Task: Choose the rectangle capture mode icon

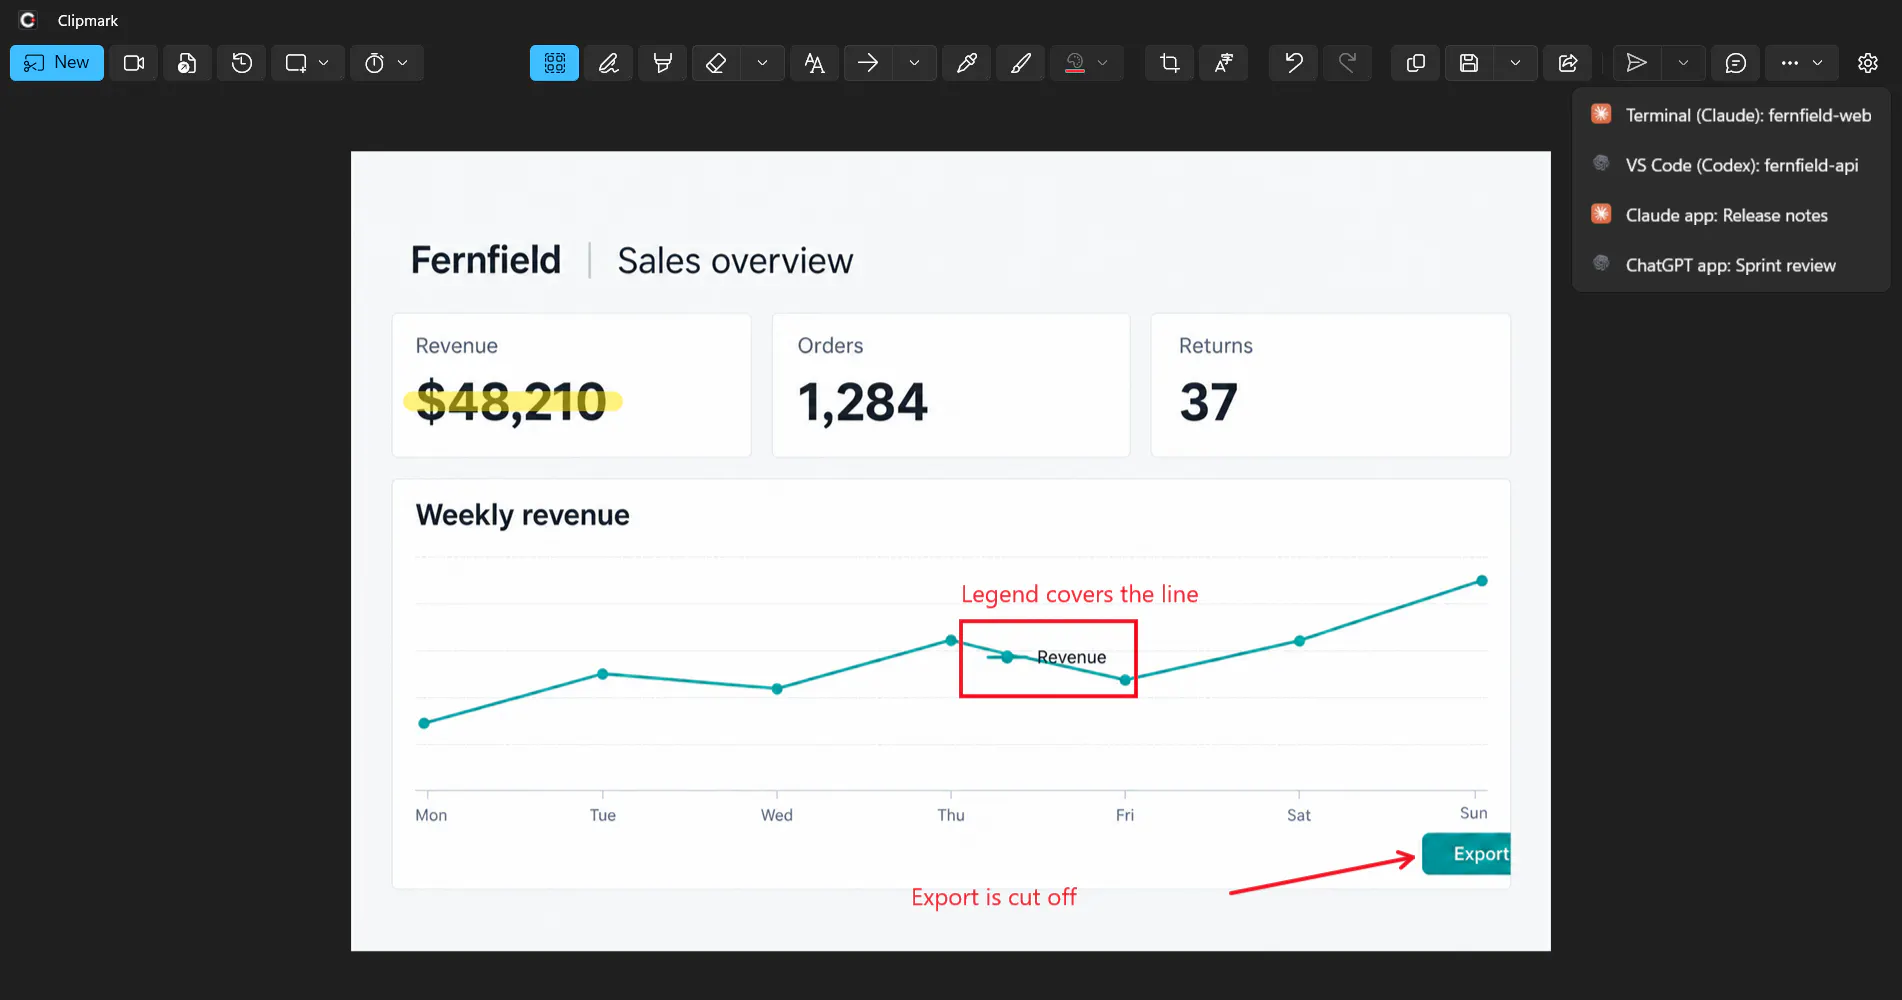Action: point(296,63)
